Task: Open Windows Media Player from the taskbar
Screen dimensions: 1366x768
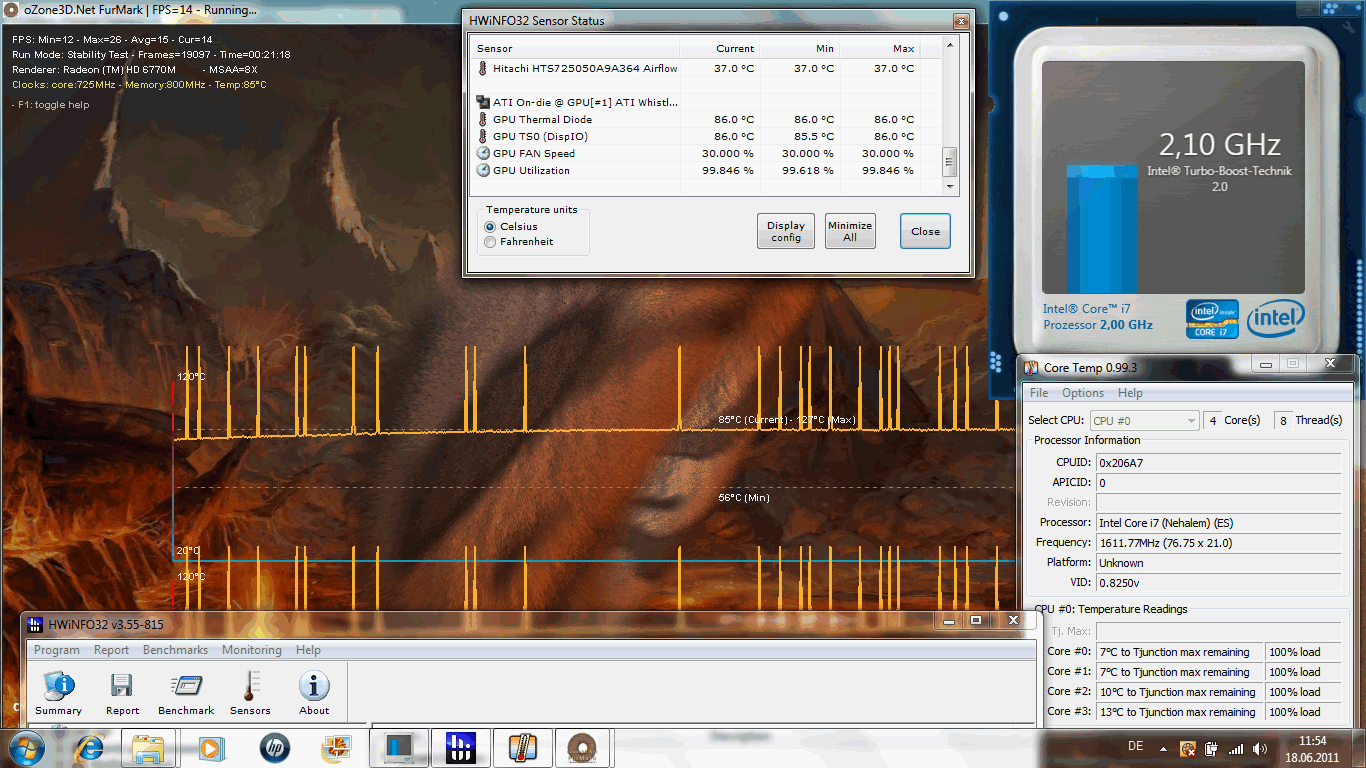Action: (211, 747)
